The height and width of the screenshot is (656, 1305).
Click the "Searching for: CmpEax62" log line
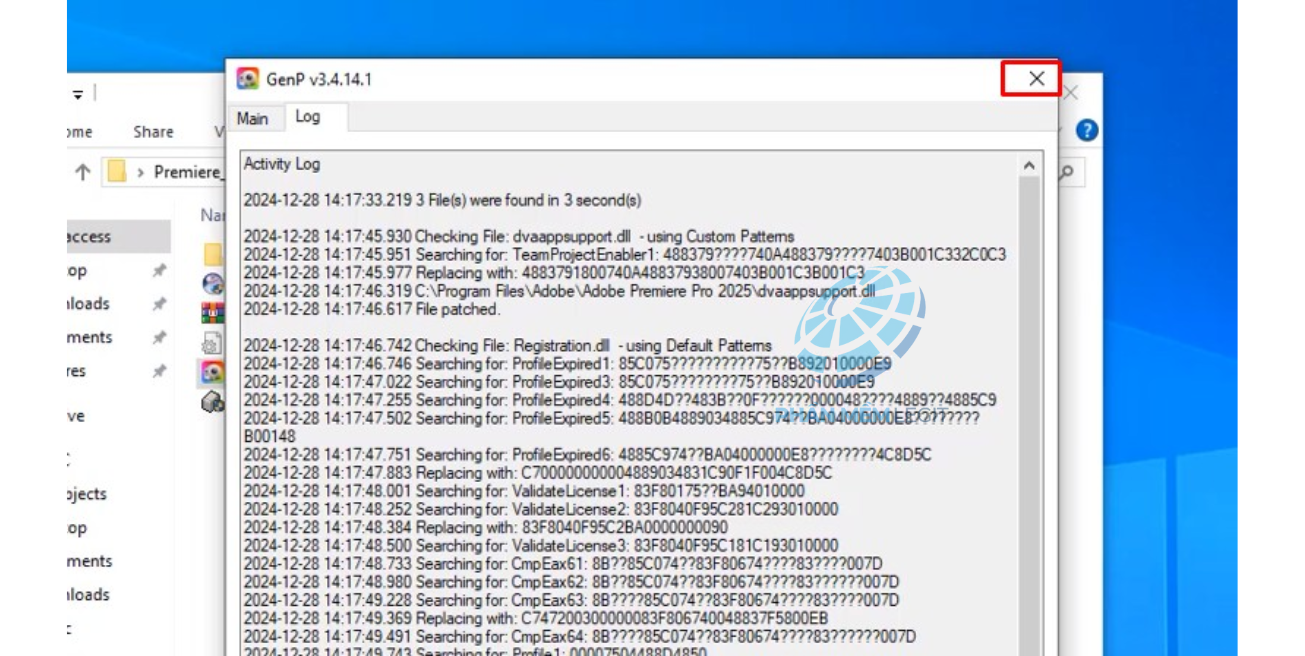(x=571, y=582)
